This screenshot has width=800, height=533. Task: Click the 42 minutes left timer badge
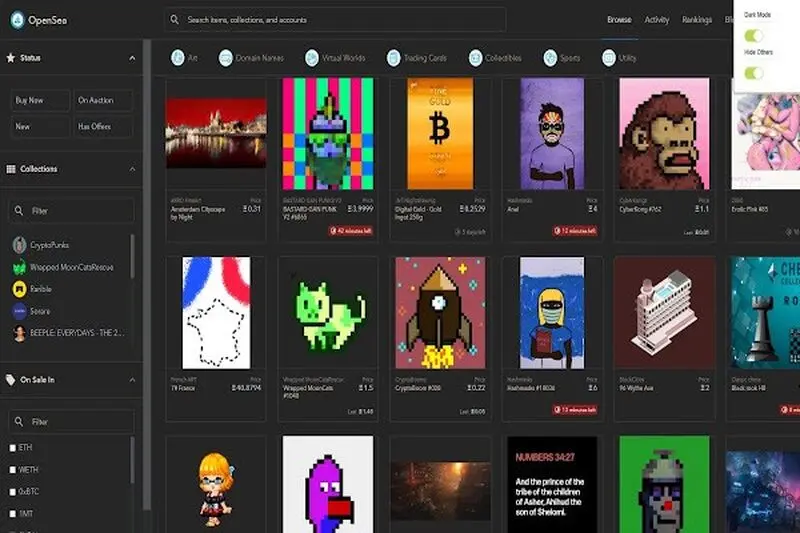click(x=351, y=231)
